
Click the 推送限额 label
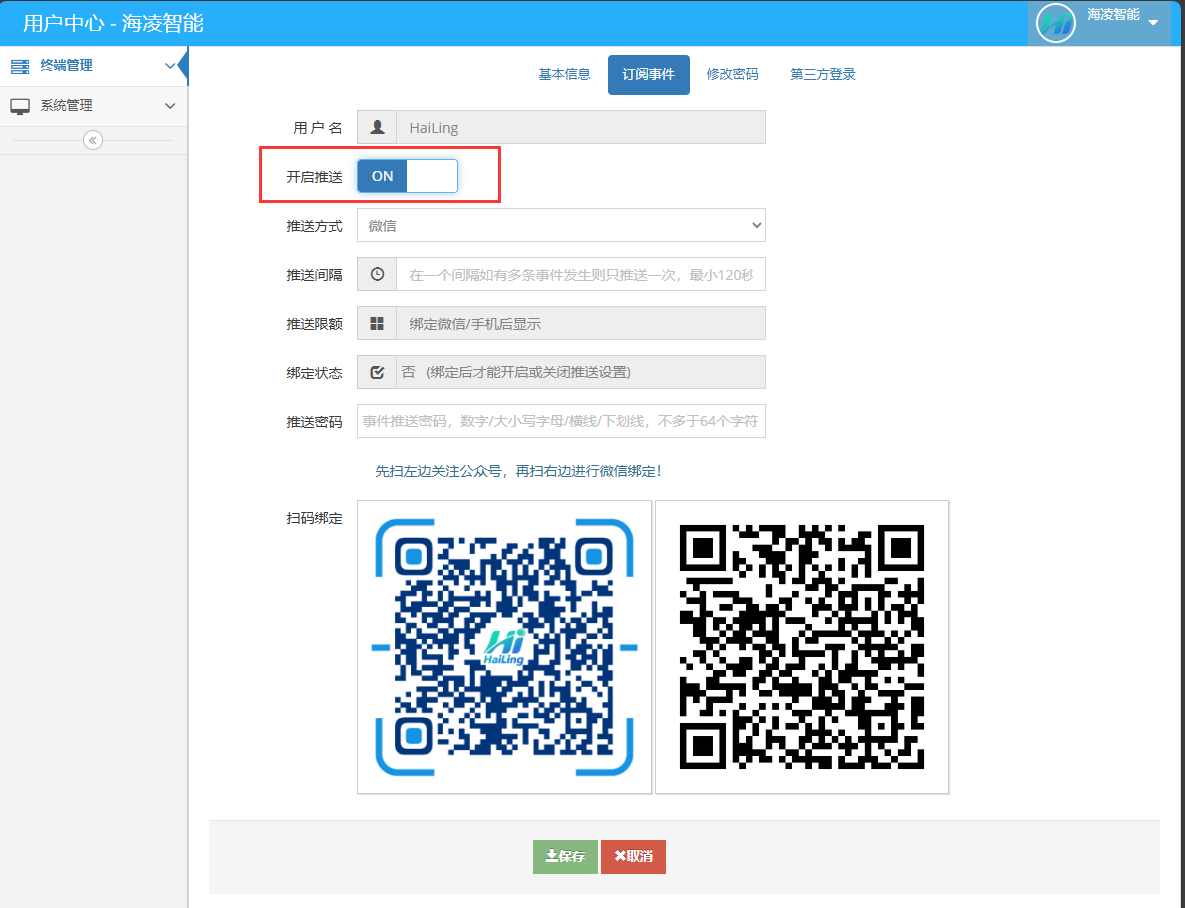click(314, 324)
